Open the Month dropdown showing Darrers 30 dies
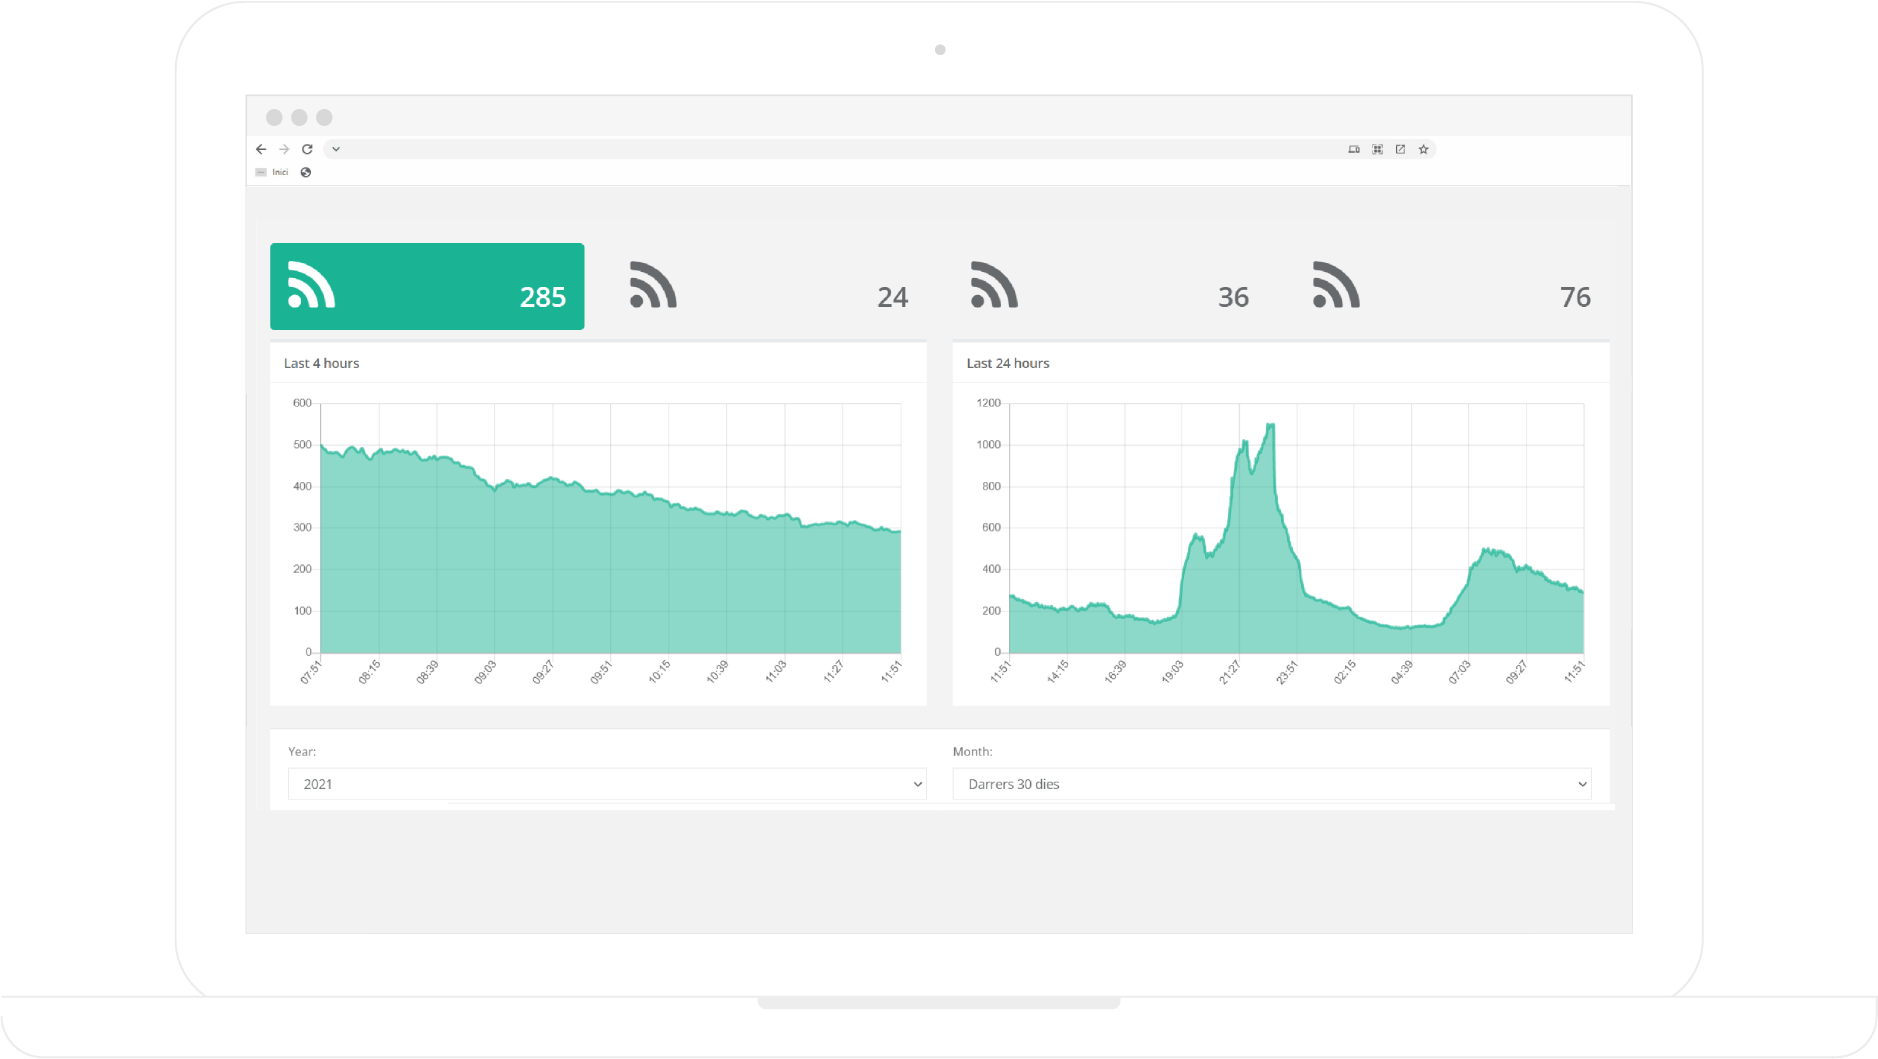 click(x=1271, y=784)
